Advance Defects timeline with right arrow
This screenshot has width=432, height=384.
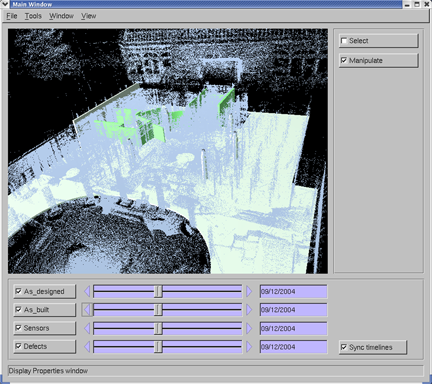point(249,347)
